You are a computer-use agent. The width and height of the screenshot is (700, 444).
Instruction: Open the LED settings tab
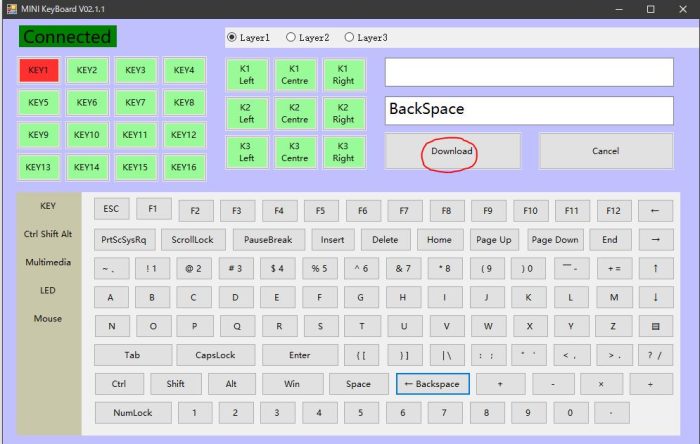[x=48, y=290]
